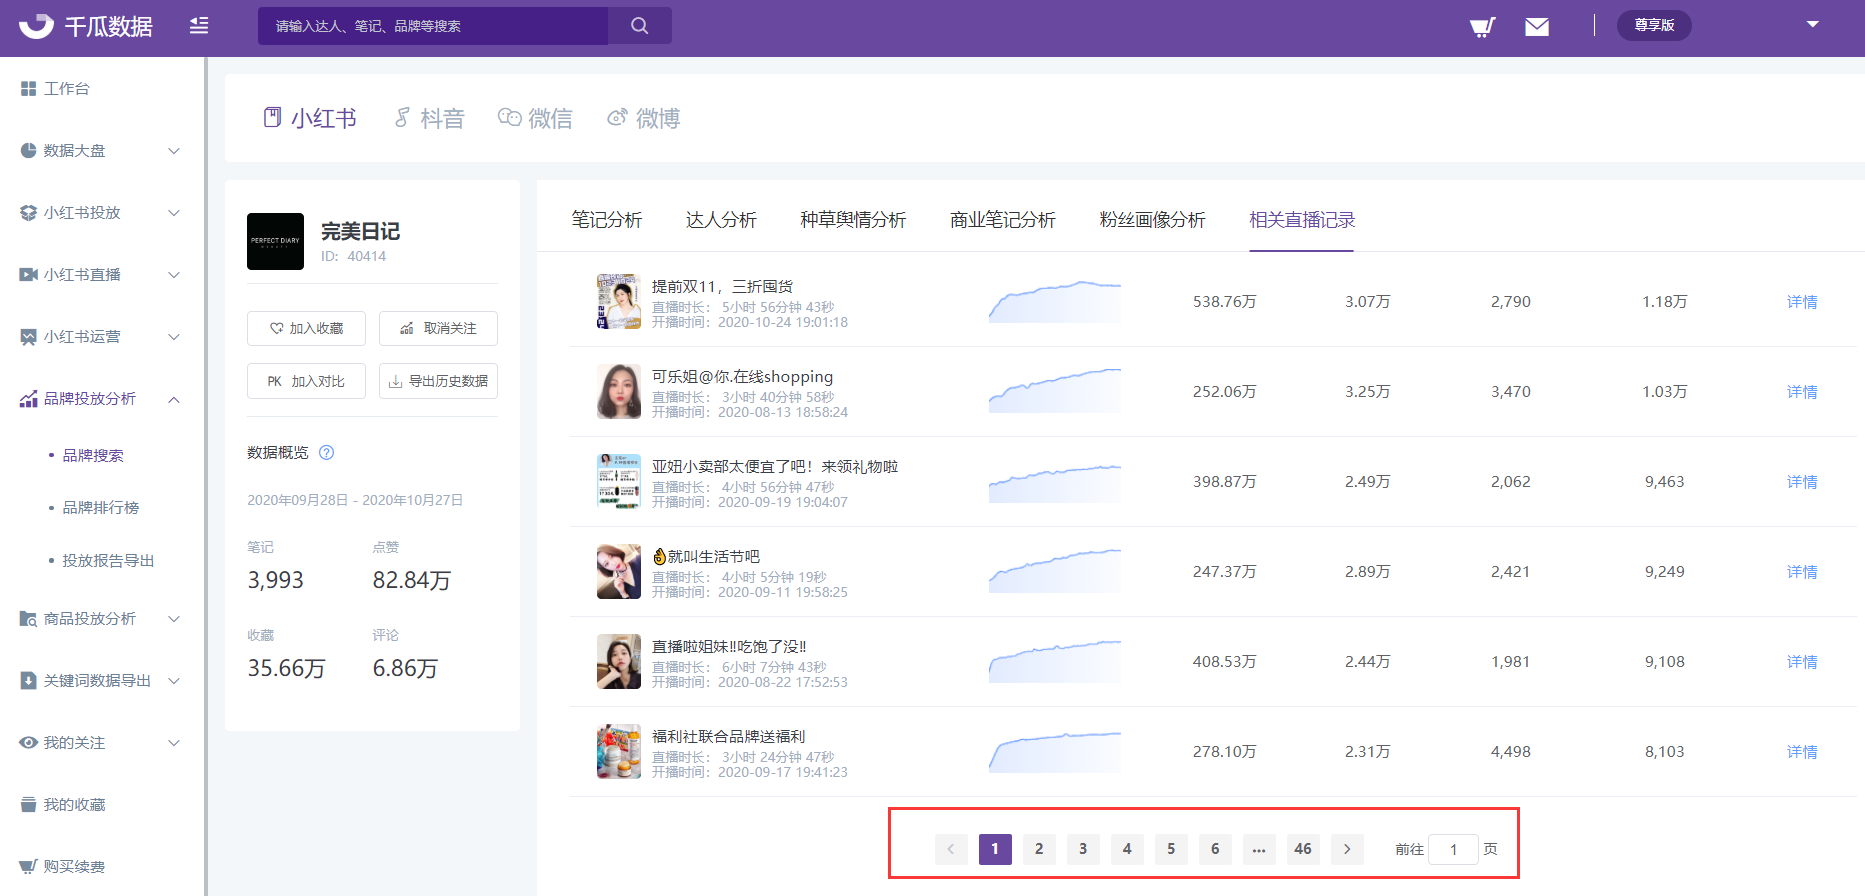Screen dimensions: 1865x896
Task: Click the 小红书投放 sidebar icon
Action: (28, 213)
